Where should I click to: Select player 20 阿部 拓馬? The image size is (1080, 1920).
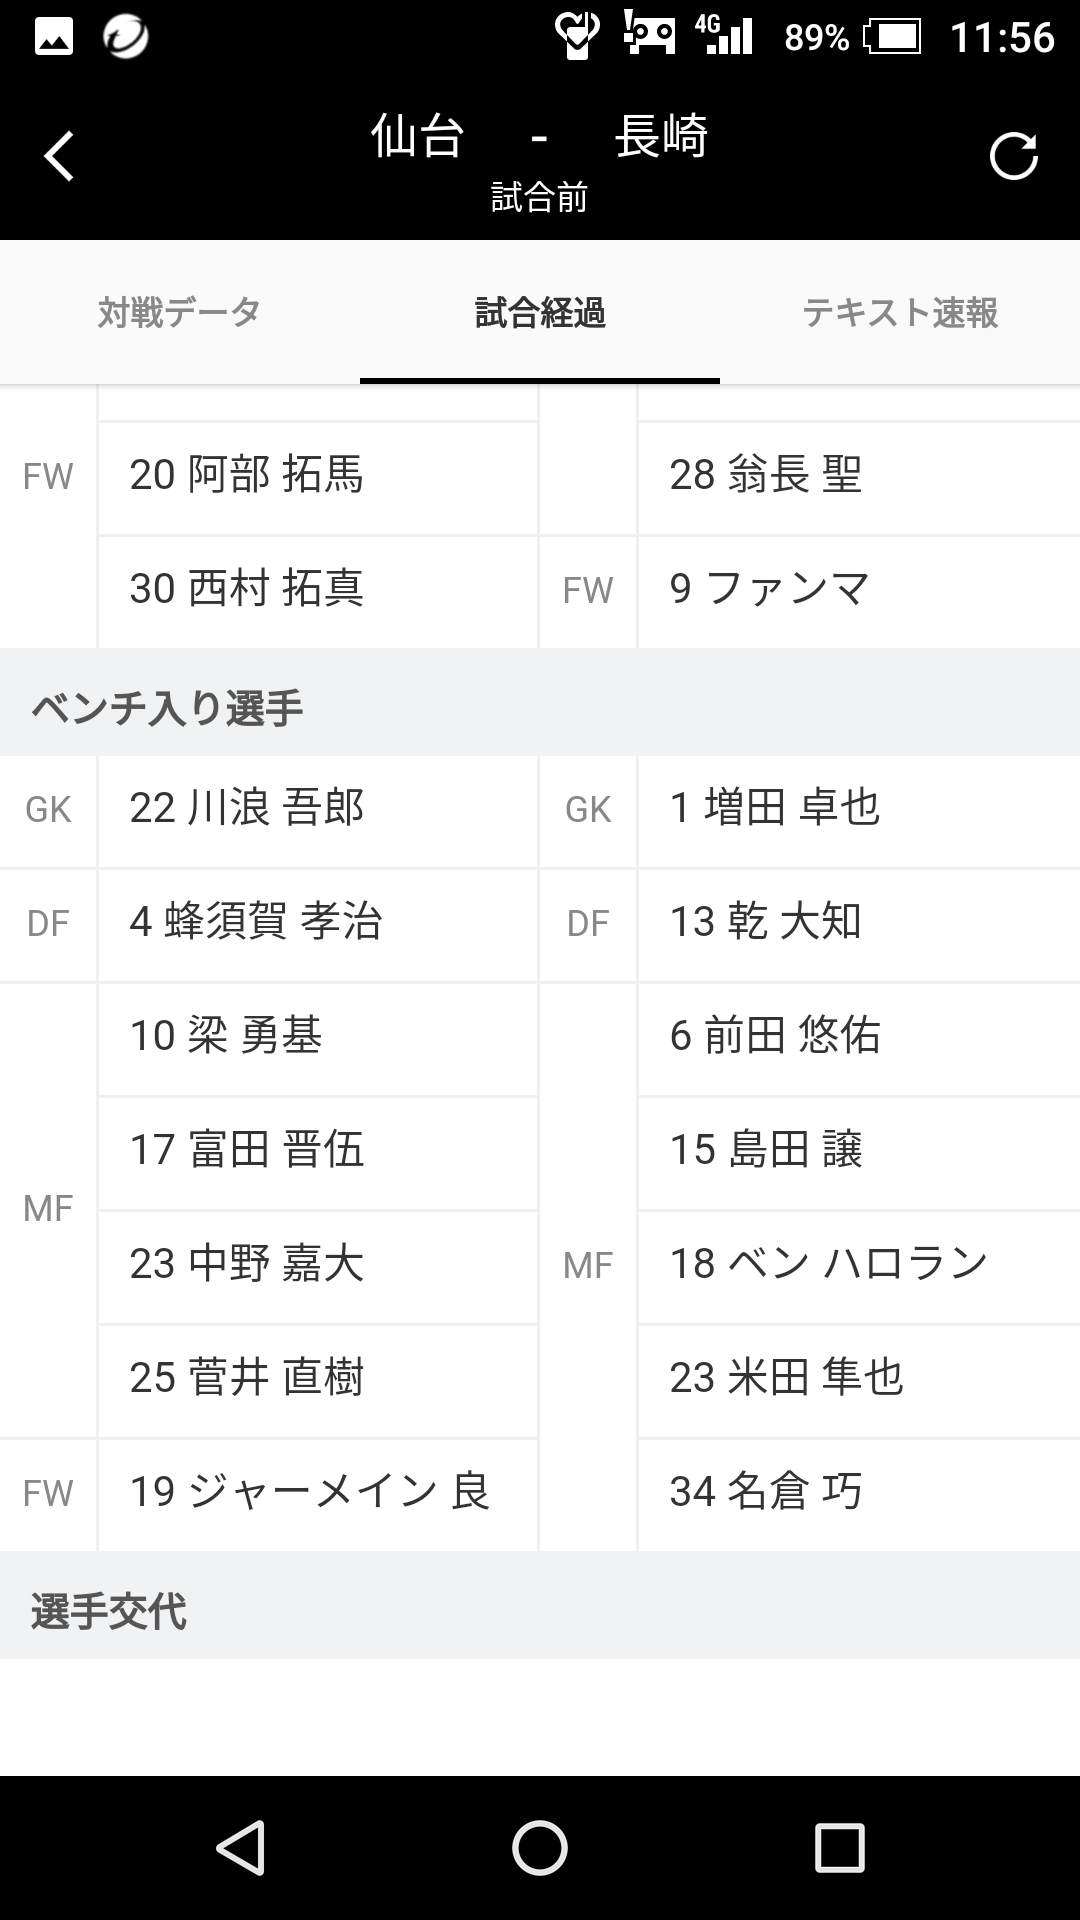pos(317,476)
